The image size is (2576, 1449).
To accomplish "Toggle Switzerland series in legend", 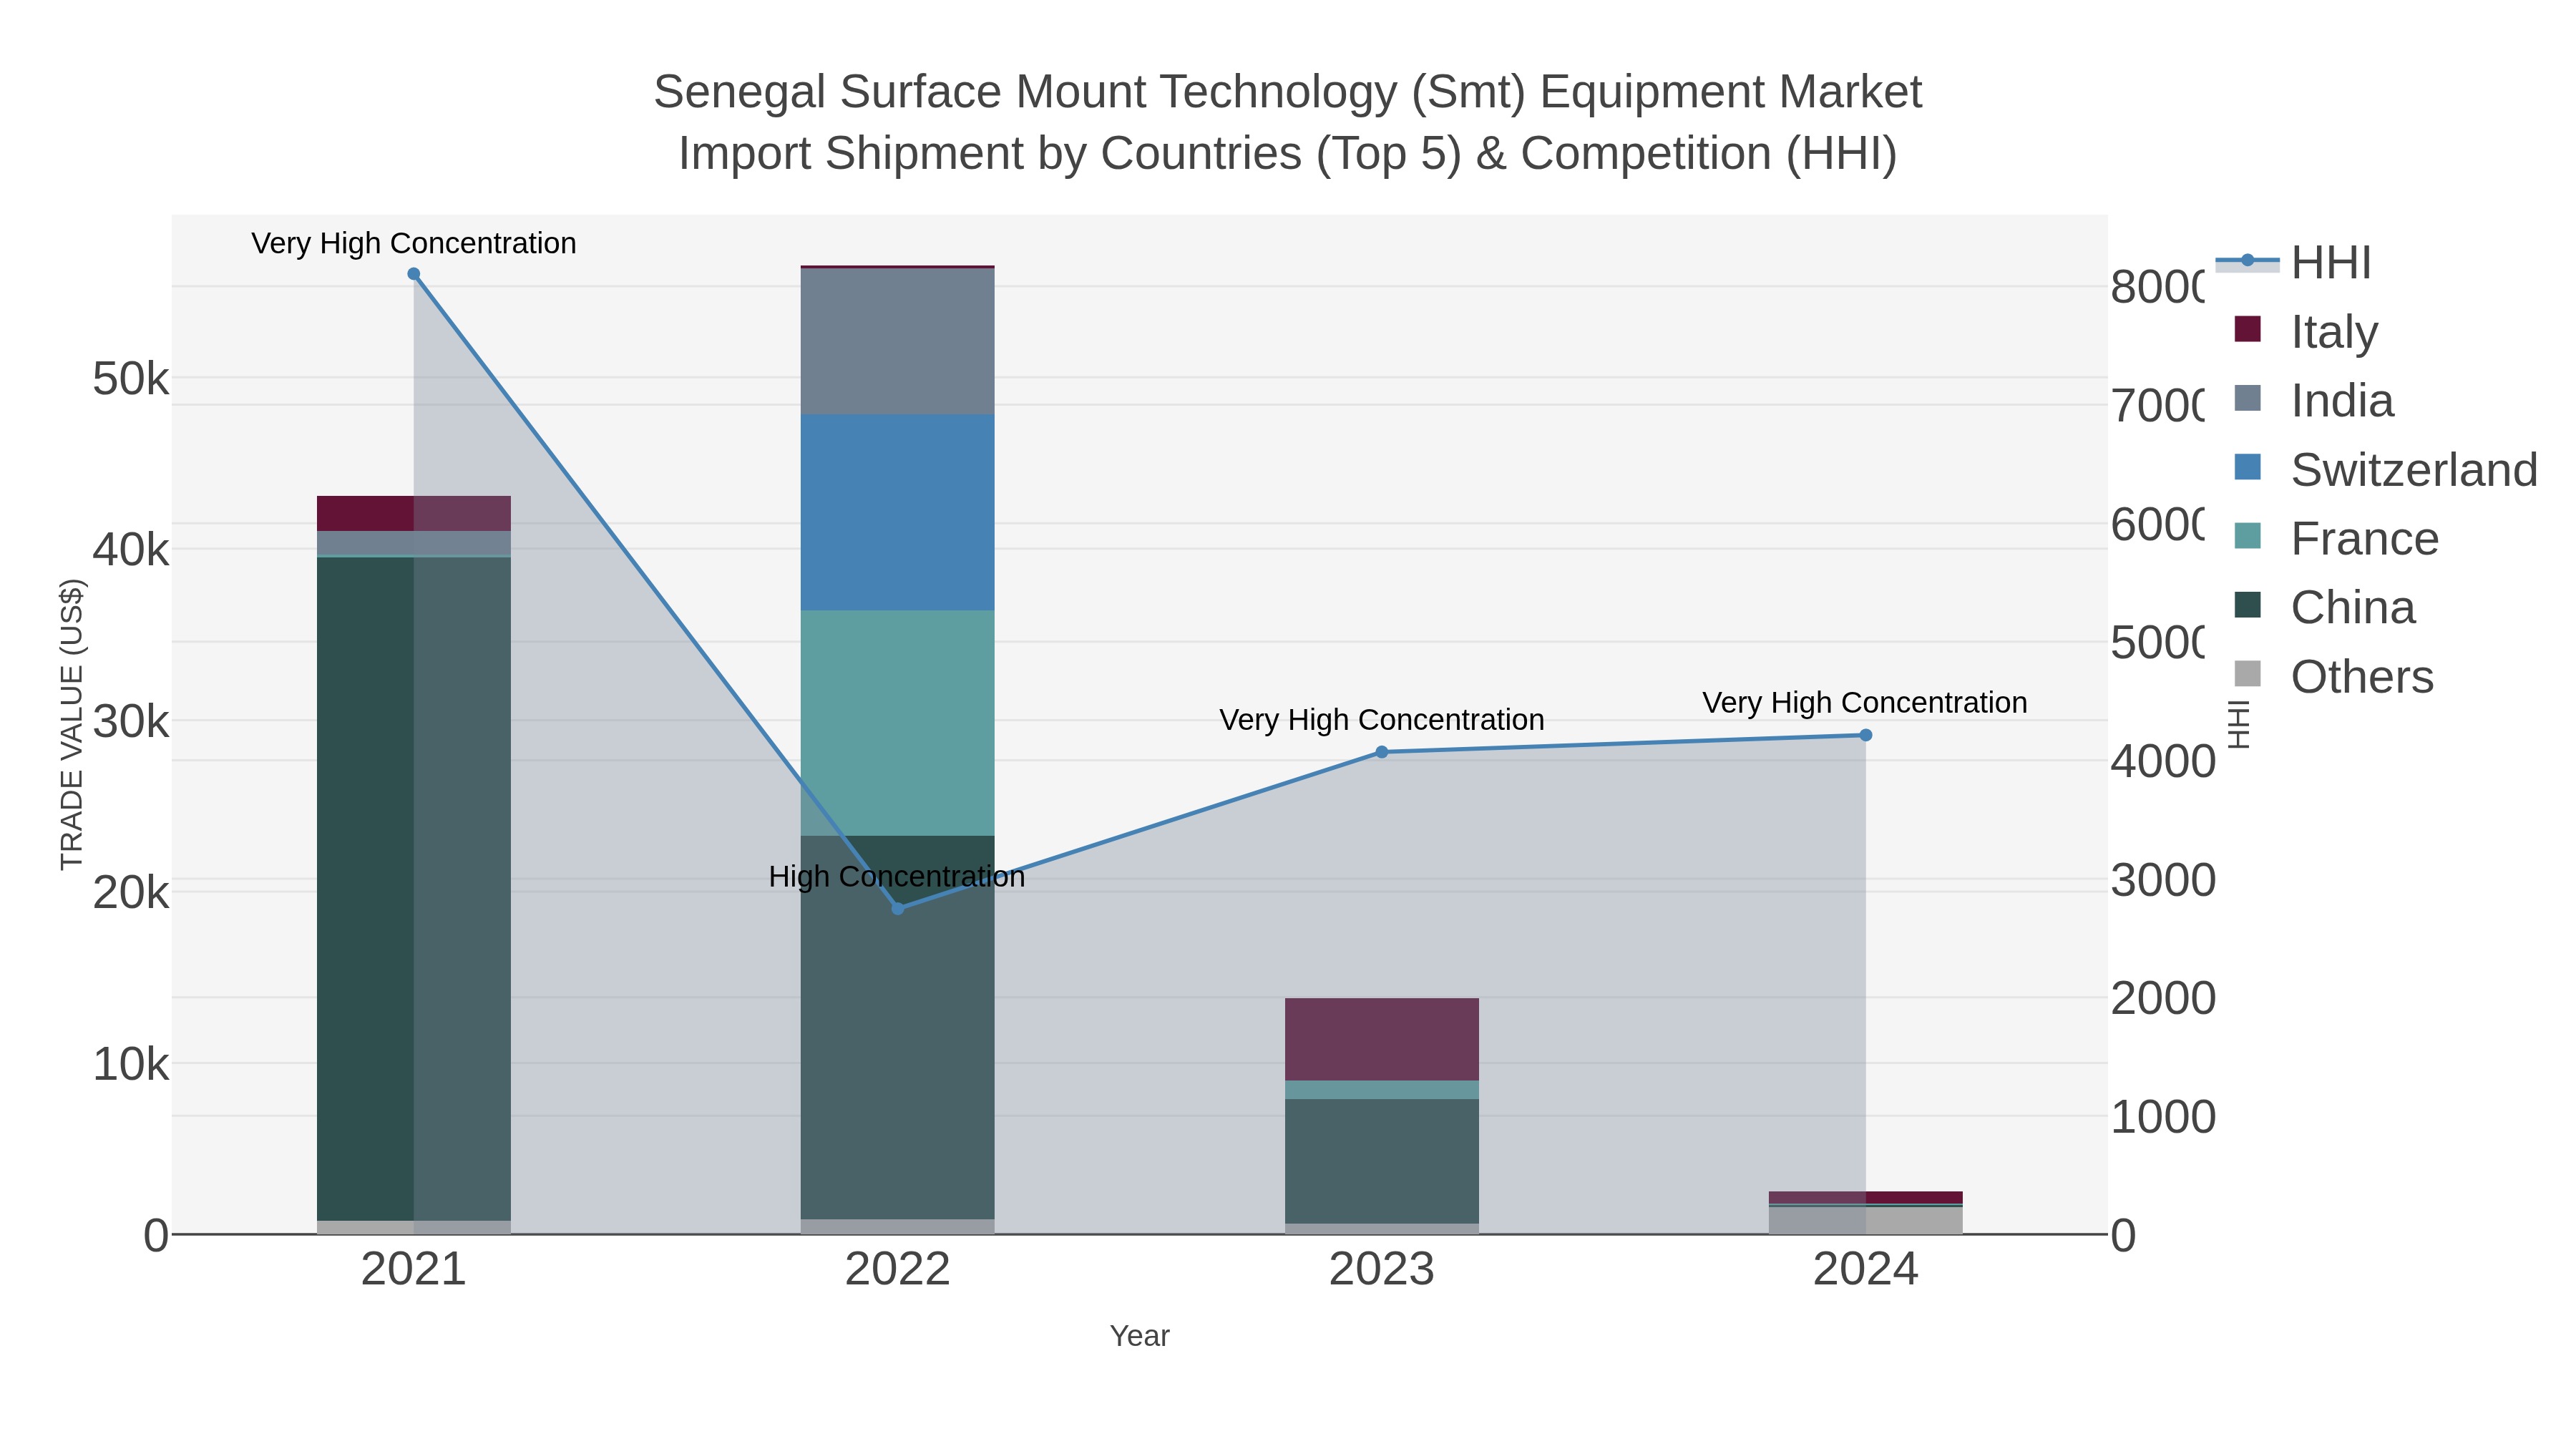I will (2386, 469).
